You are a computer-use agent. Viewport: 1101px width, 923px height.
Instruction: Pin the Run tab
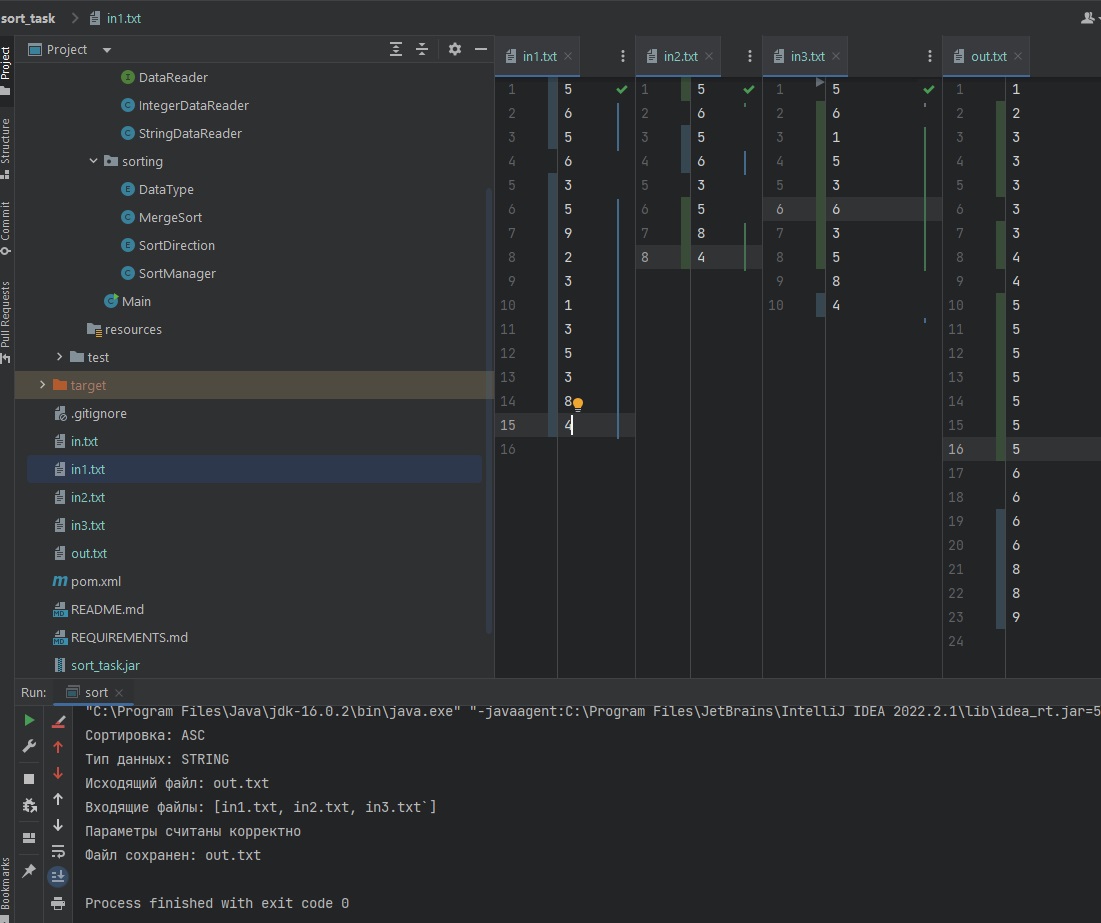(x=29, y=871)
